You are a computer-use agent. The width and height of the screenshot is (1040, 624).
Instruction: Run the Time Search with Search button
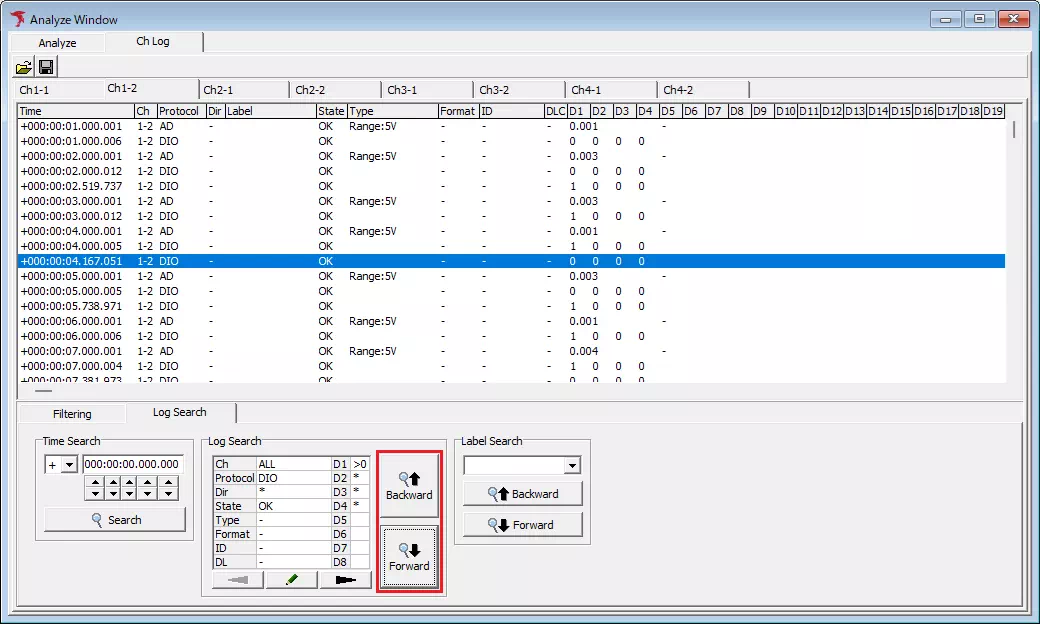point(115,520)
